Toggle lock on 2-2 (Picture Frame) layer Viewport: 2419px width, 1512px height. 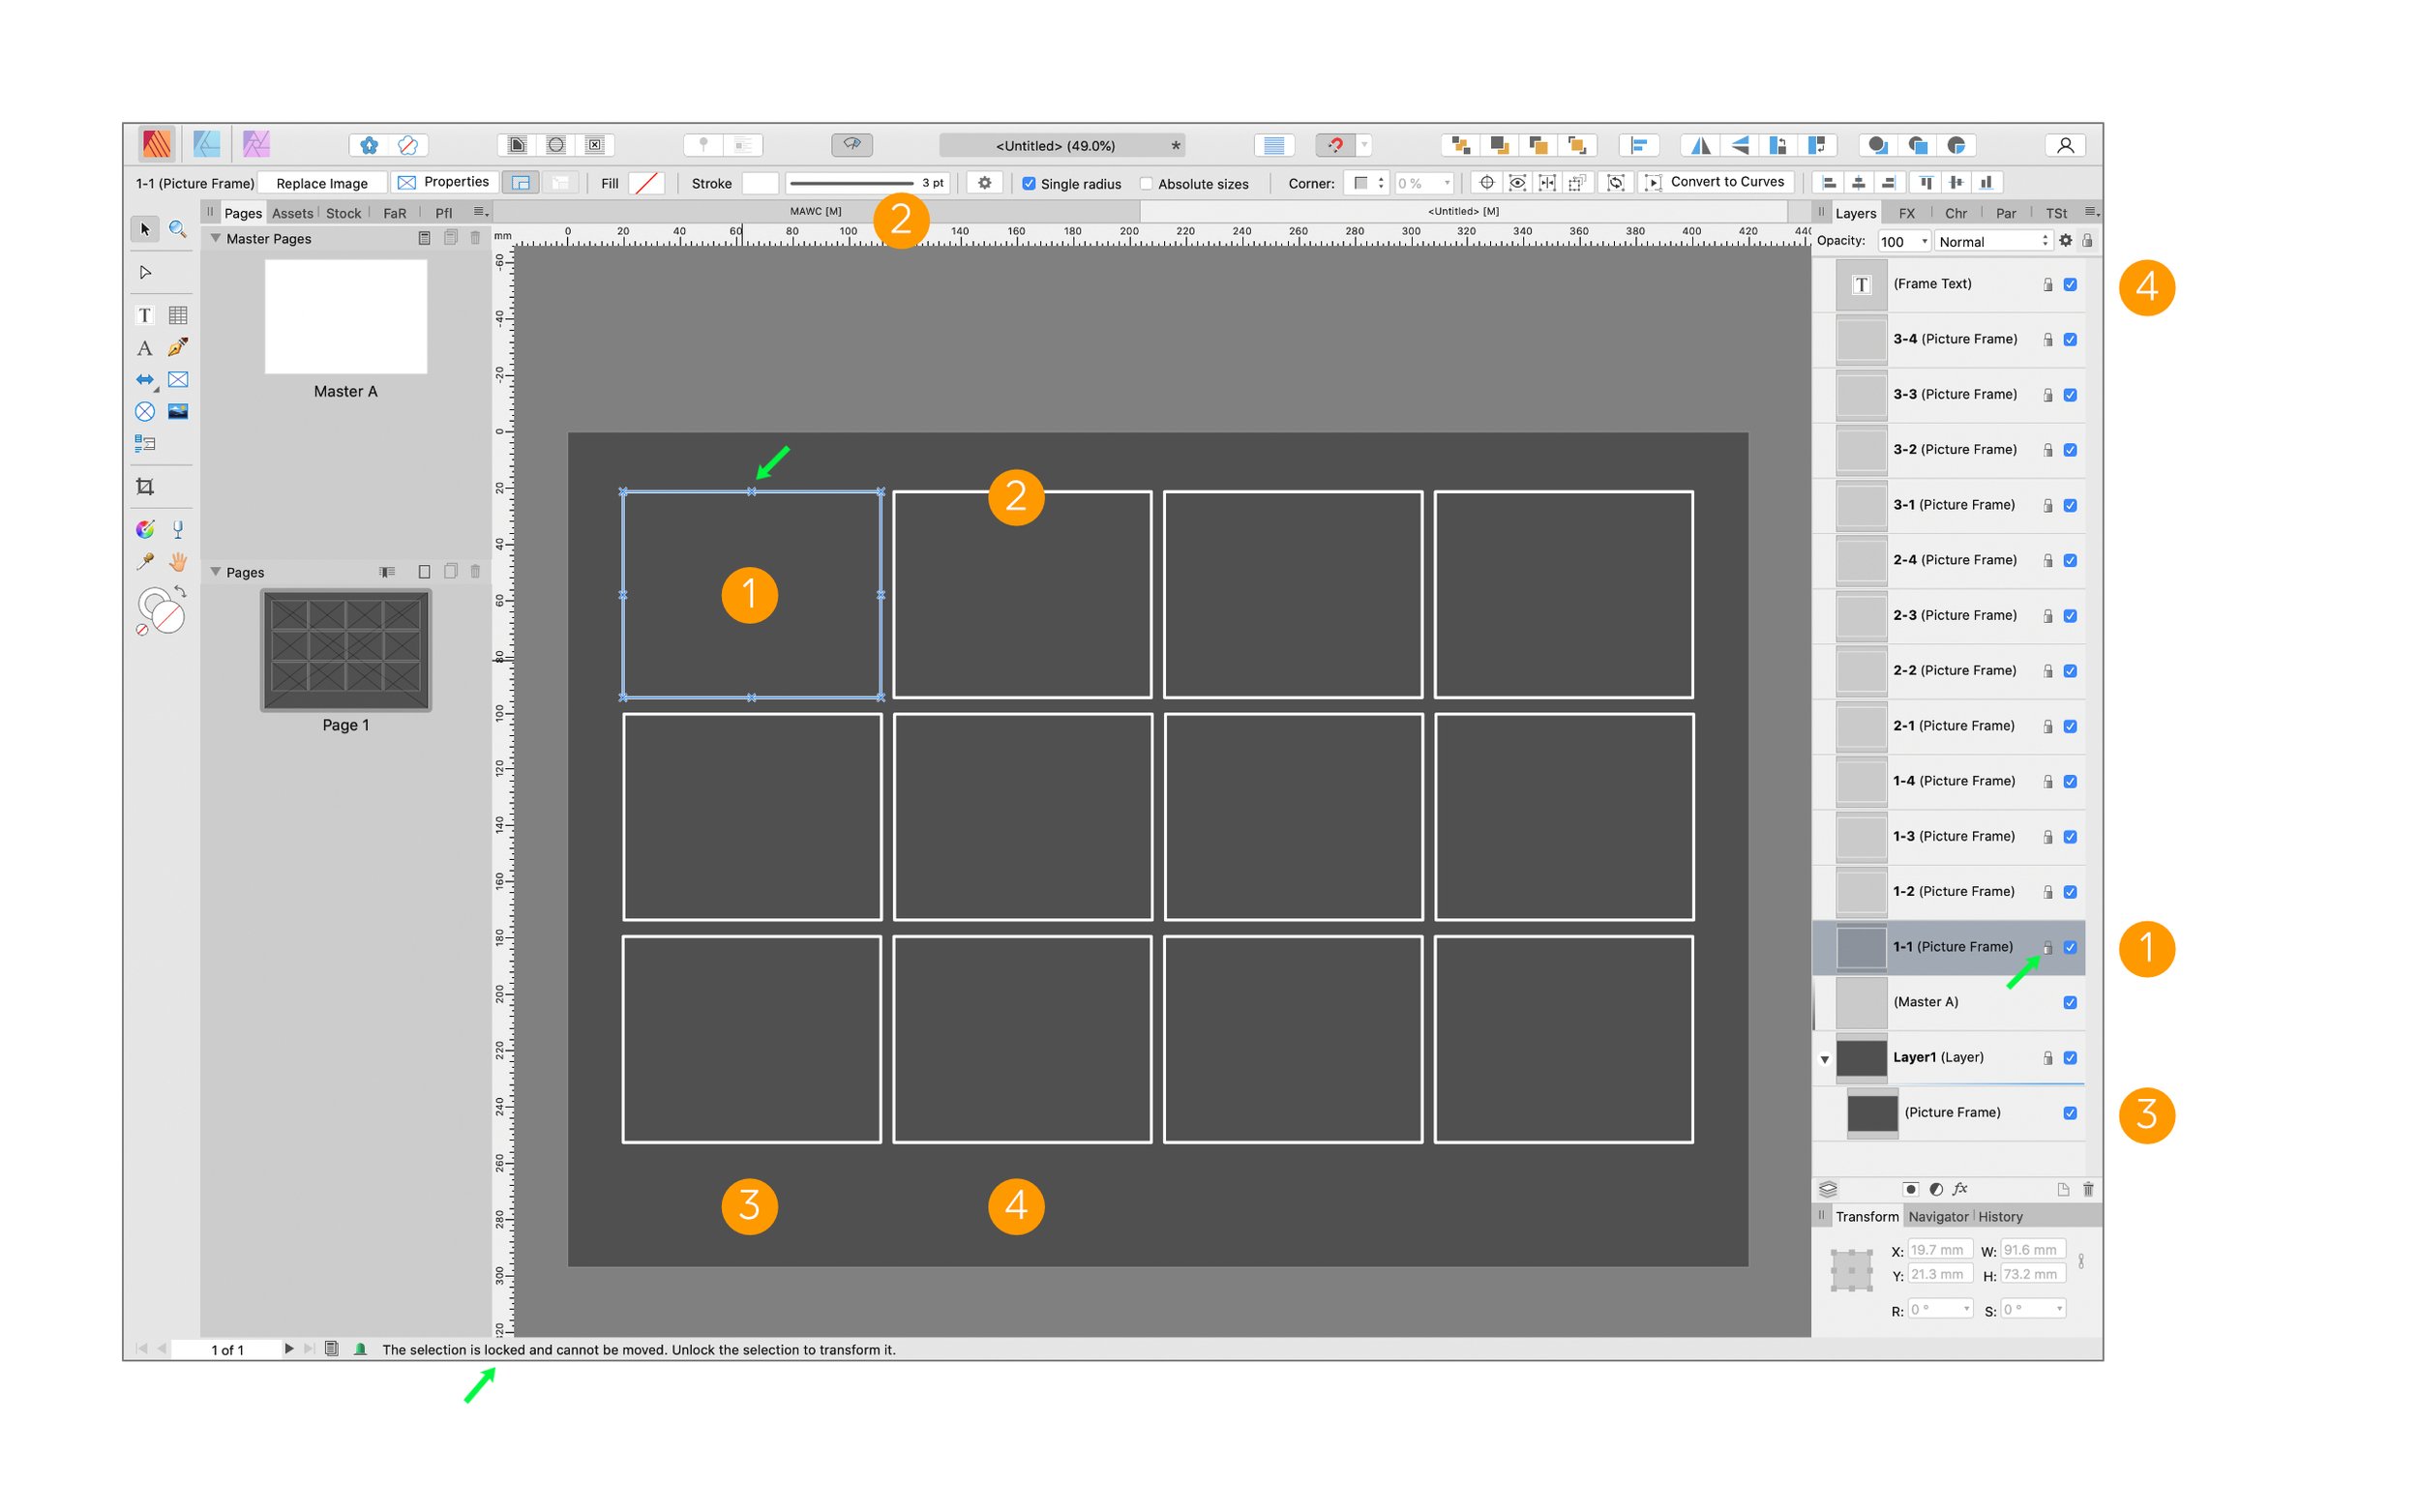tap(2048, 671)
